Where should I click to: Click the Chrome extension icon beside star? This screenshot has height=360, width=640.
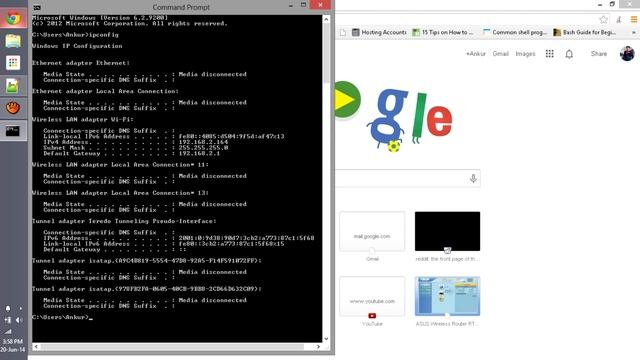click(619, 19)
